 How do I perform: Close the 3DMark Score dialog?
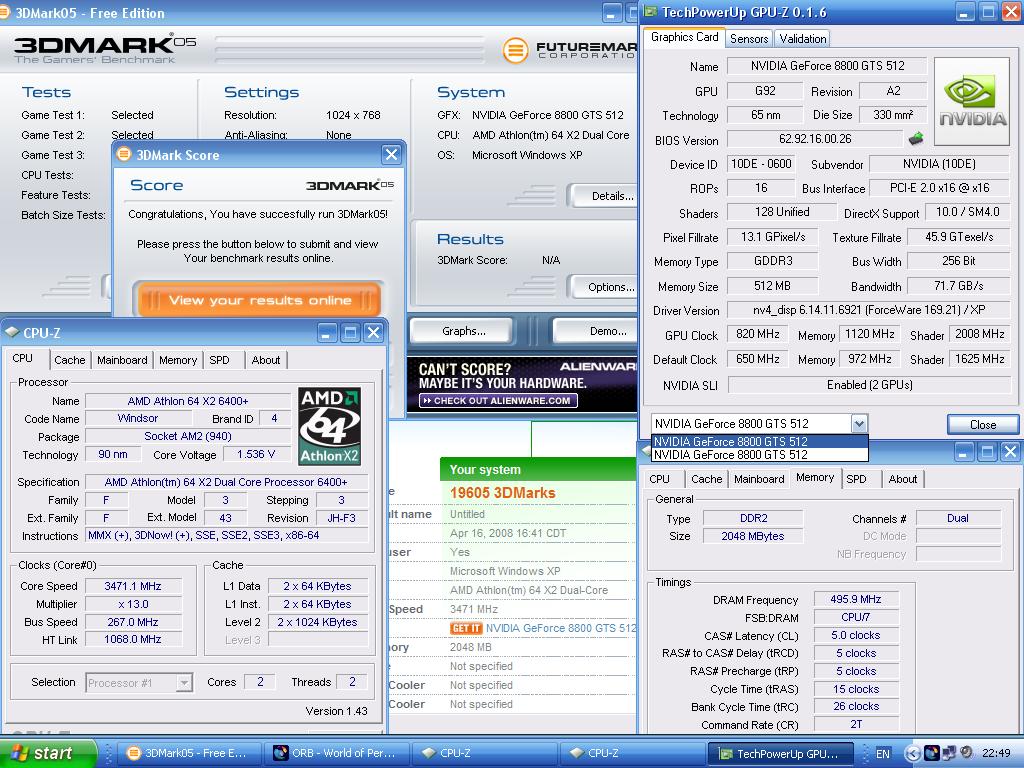pos(391,154)
